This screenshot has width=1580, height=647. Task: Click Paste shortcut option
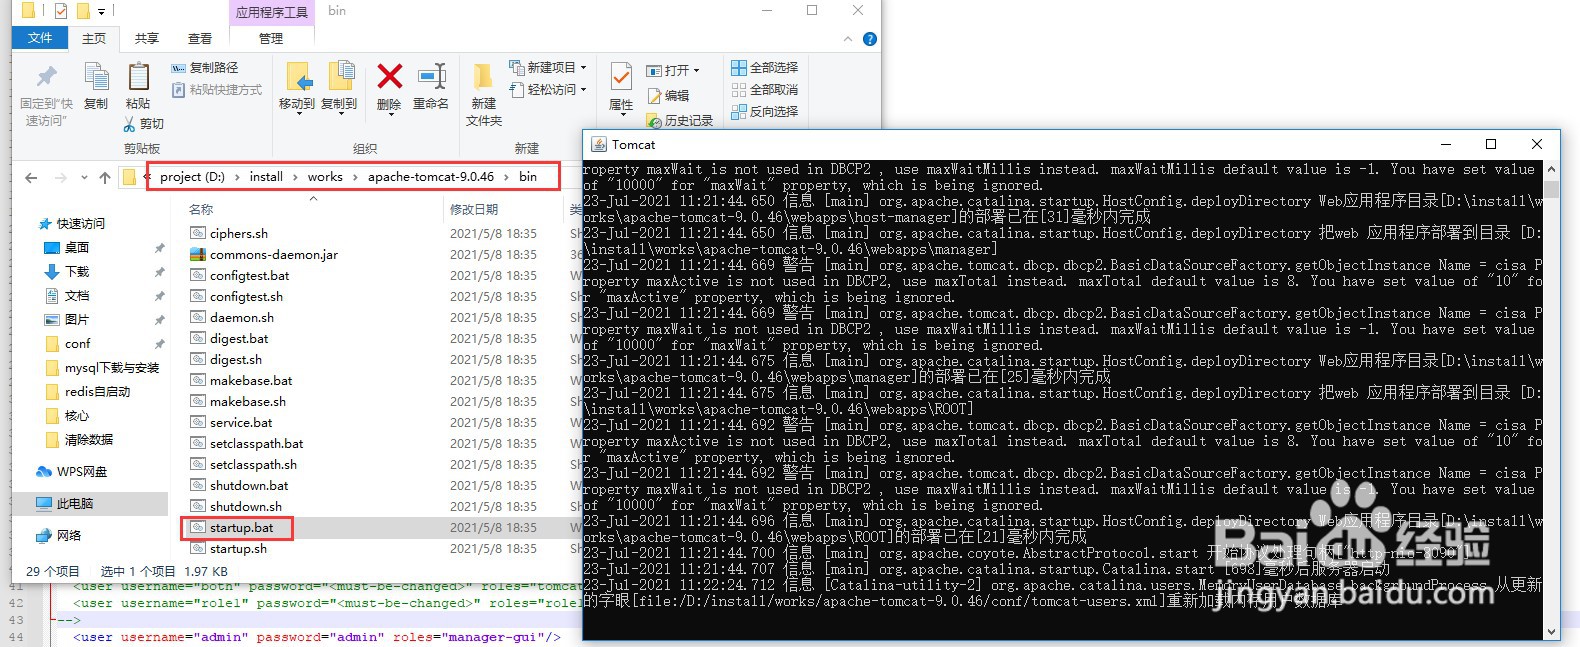(x=217, y=90)
